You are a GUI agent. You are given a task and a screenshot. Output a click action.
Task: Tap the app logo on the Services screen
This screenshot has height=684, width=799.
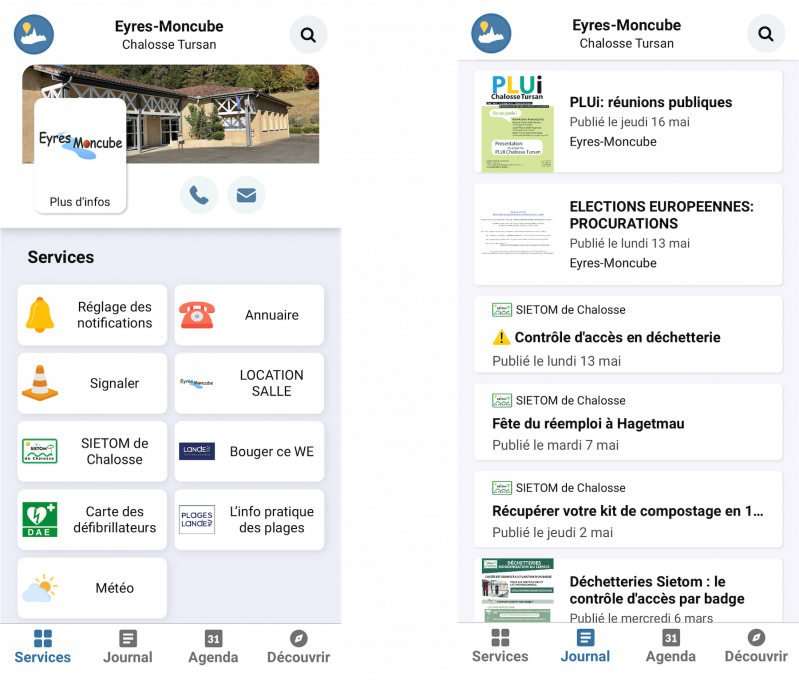pos(34,35)
